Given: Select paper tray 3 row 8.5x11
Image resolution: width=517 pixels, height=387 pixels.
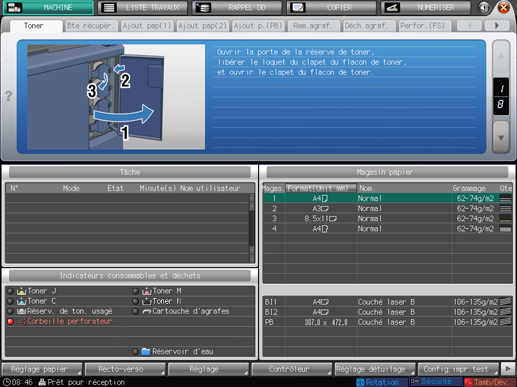Looking at the screenshot, I should [x=388, y=219].
